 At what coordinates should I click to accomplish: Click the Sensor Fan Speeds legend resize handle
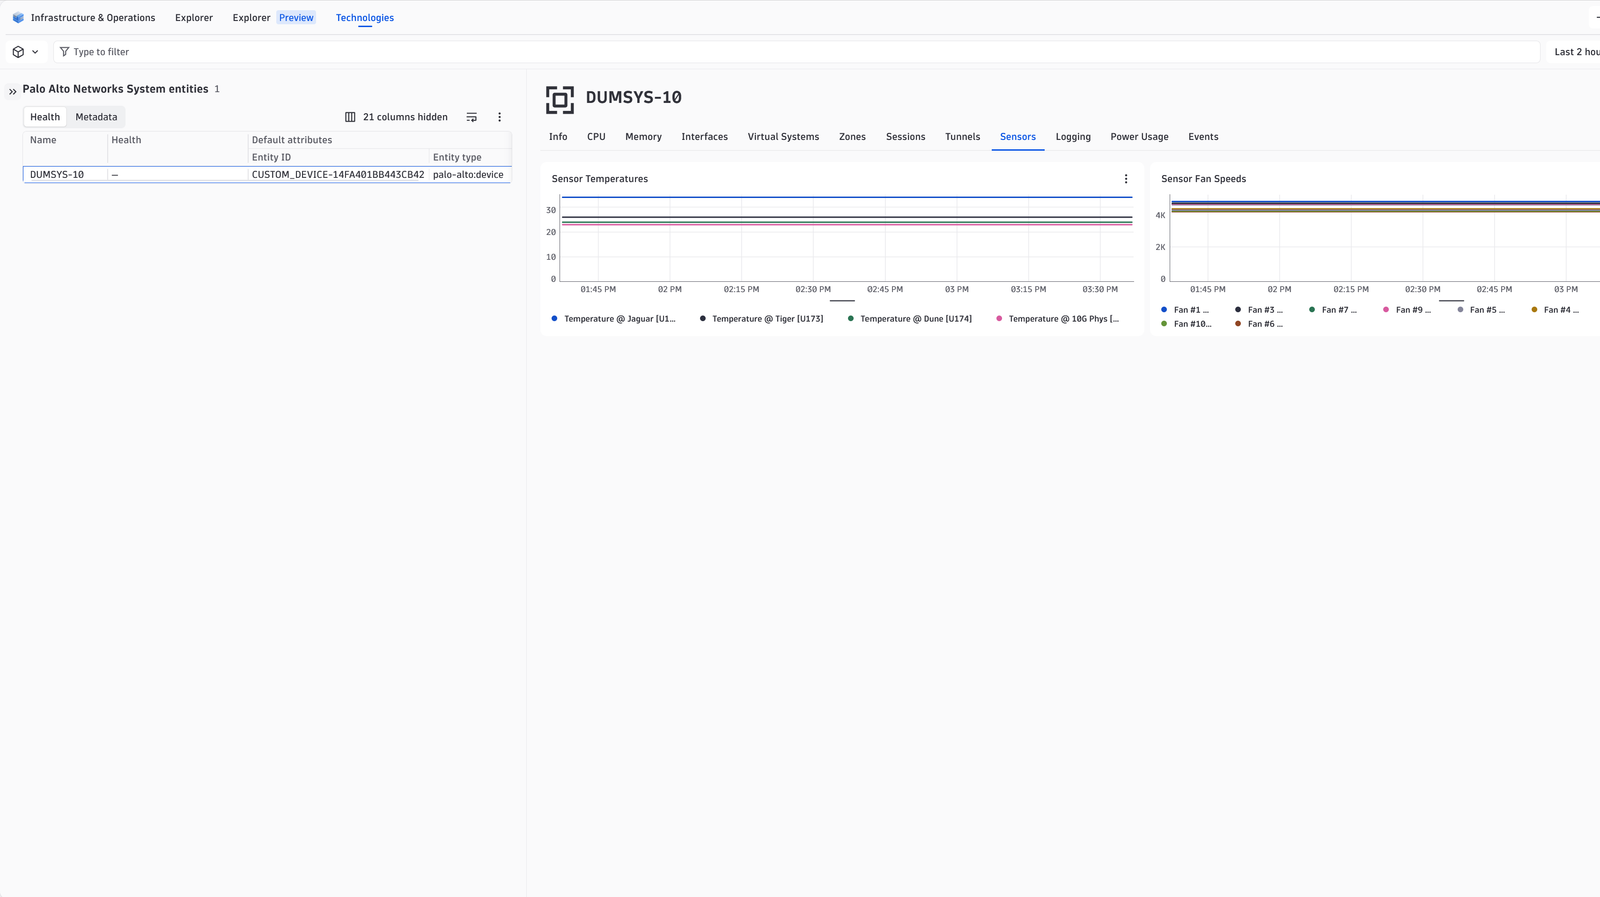1451,301
